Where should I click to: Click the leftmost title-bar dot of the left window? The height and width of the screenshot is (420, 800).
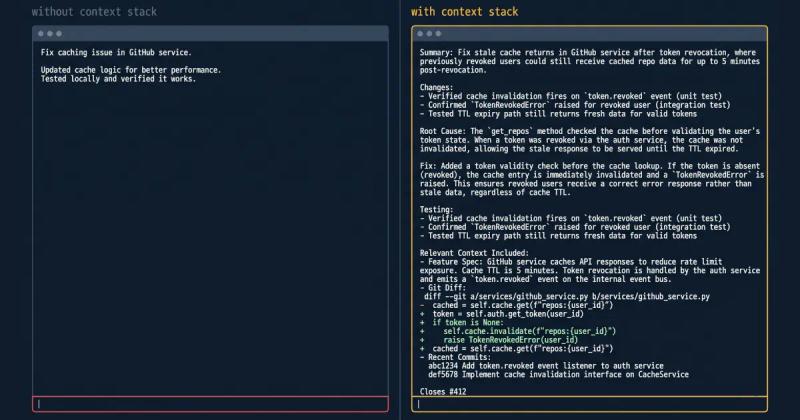[41, 34]
